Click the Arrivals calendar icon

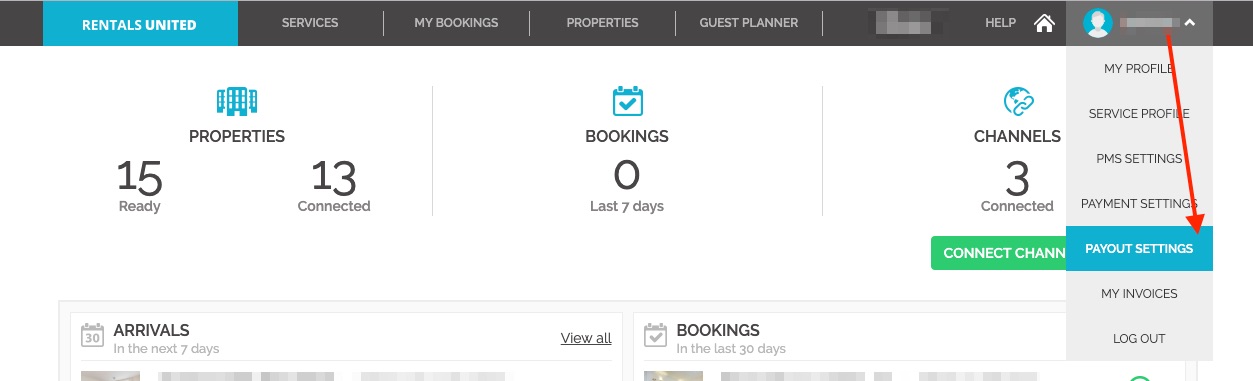92,334
